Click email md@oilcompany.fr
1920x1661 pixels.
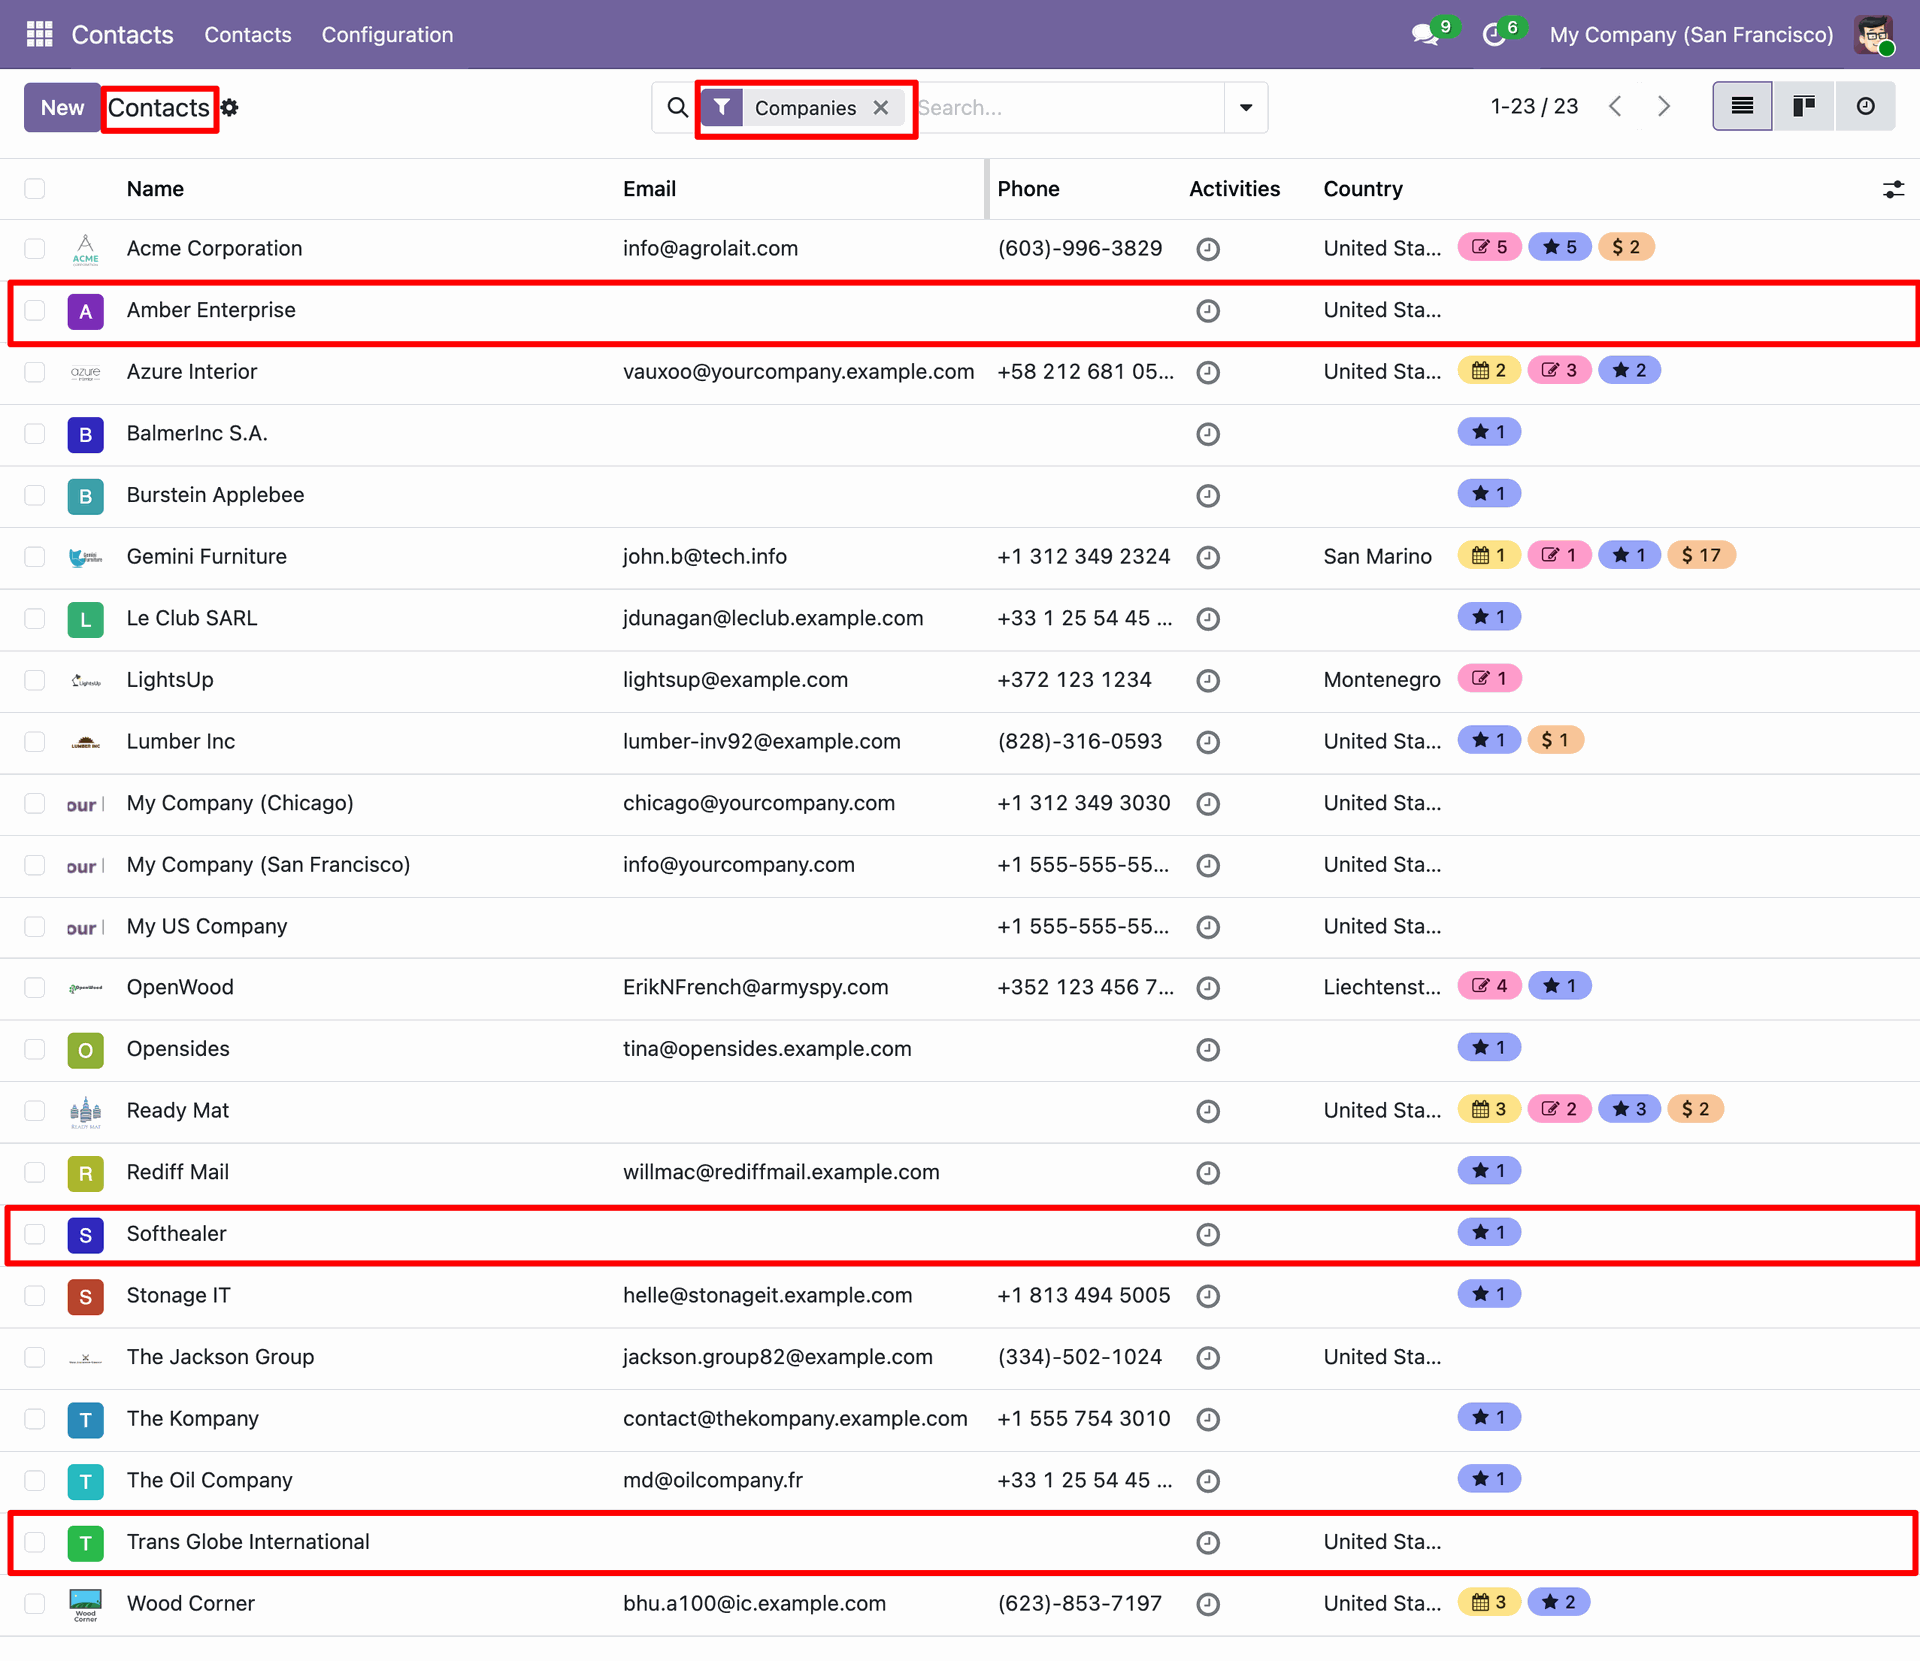pyautogui.click(x=713, y=1481)
